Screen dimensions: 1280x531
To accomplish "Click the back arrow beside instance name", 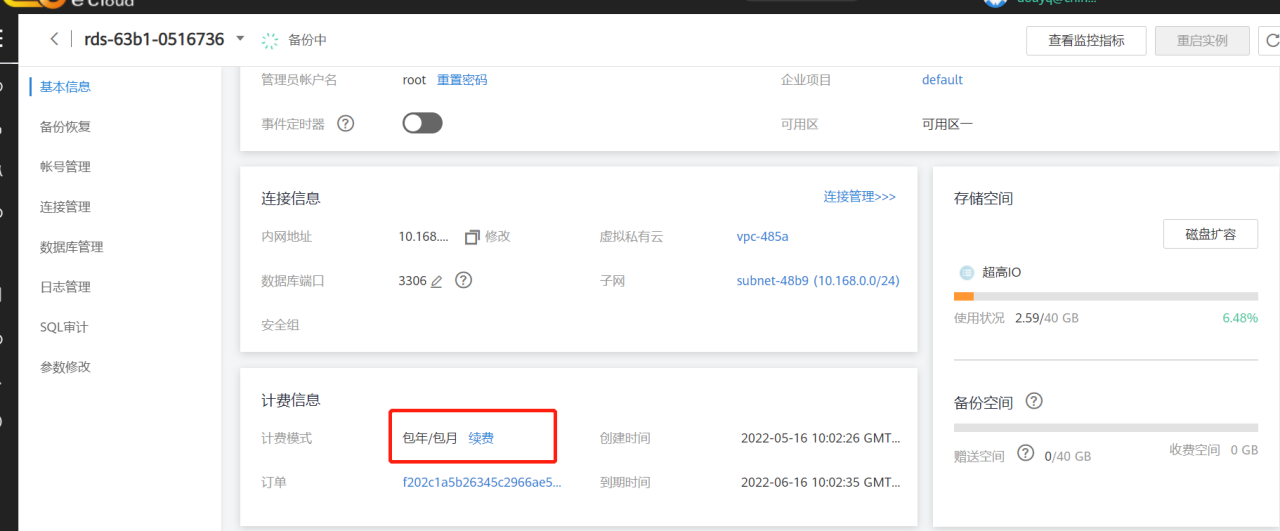I will click(54, 40).
